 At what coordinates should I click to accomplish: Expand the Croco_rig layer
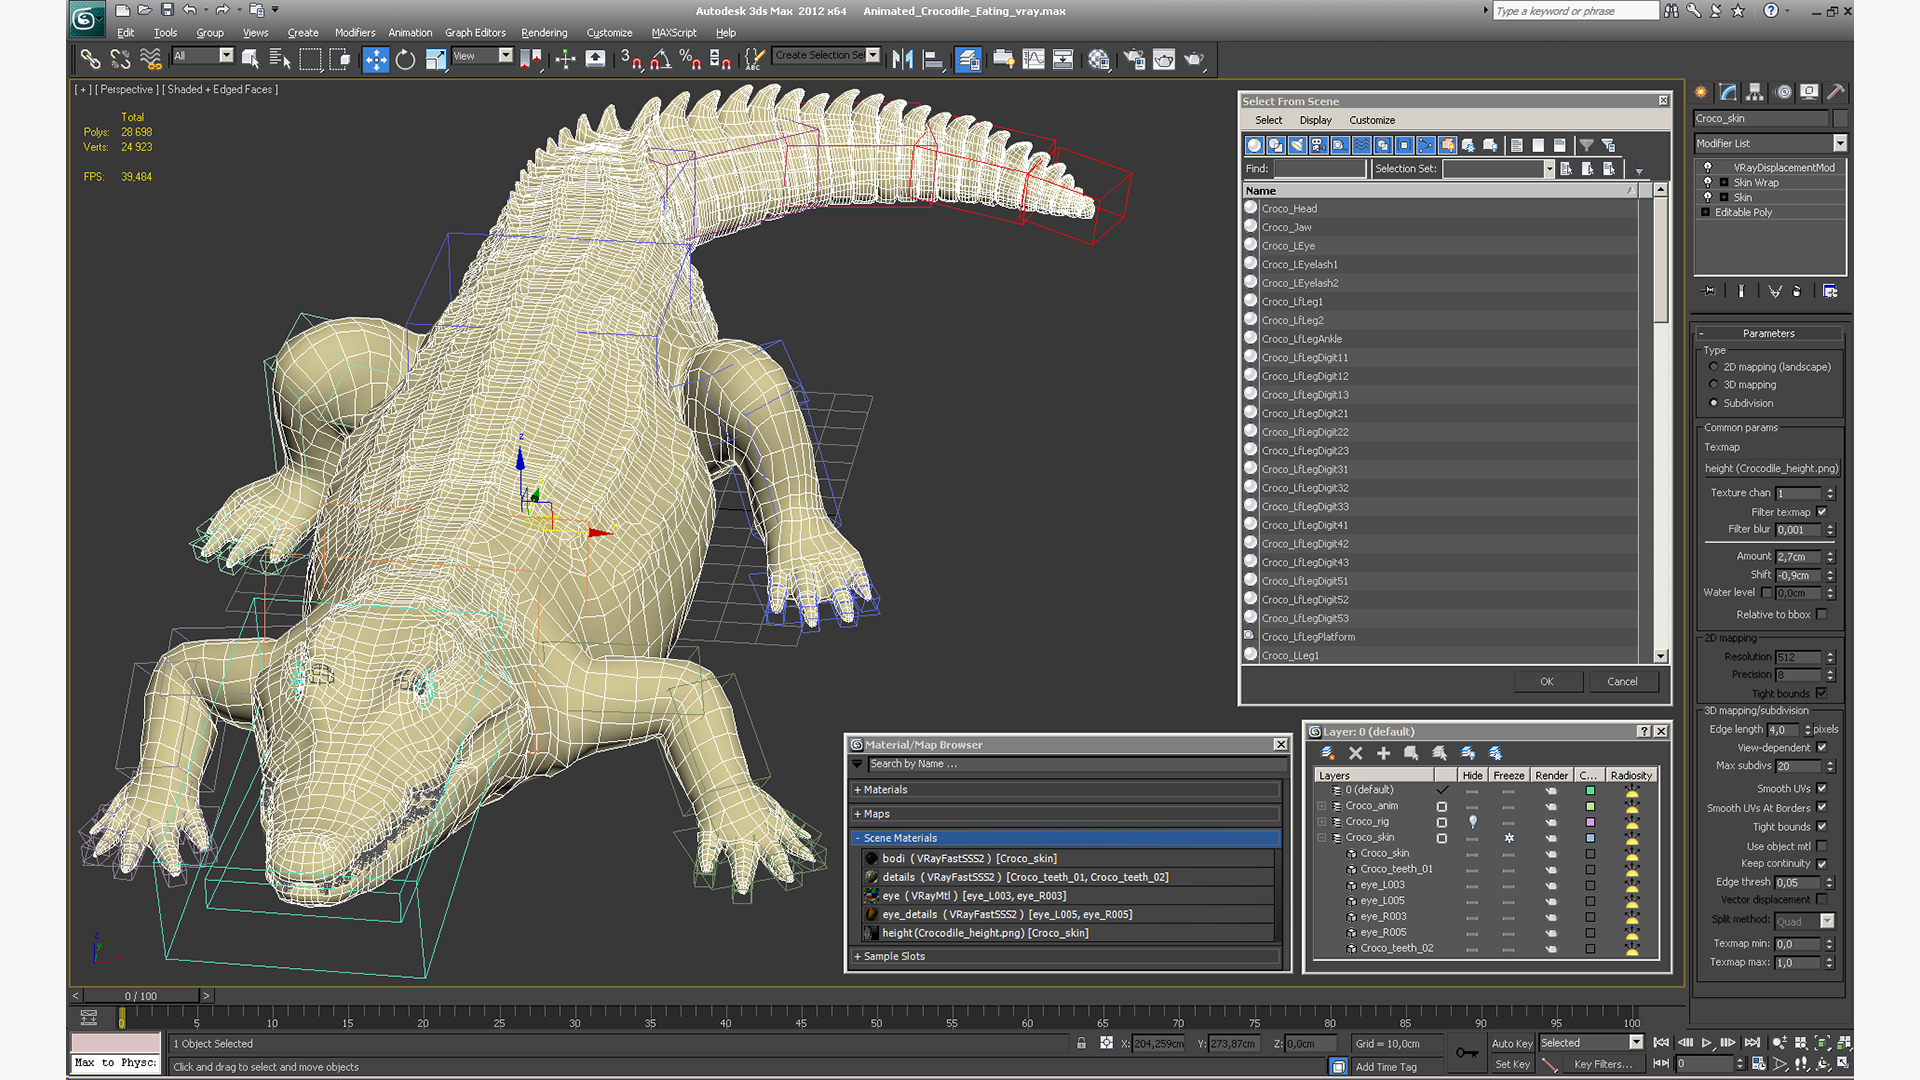click(x=1322, y=822)
